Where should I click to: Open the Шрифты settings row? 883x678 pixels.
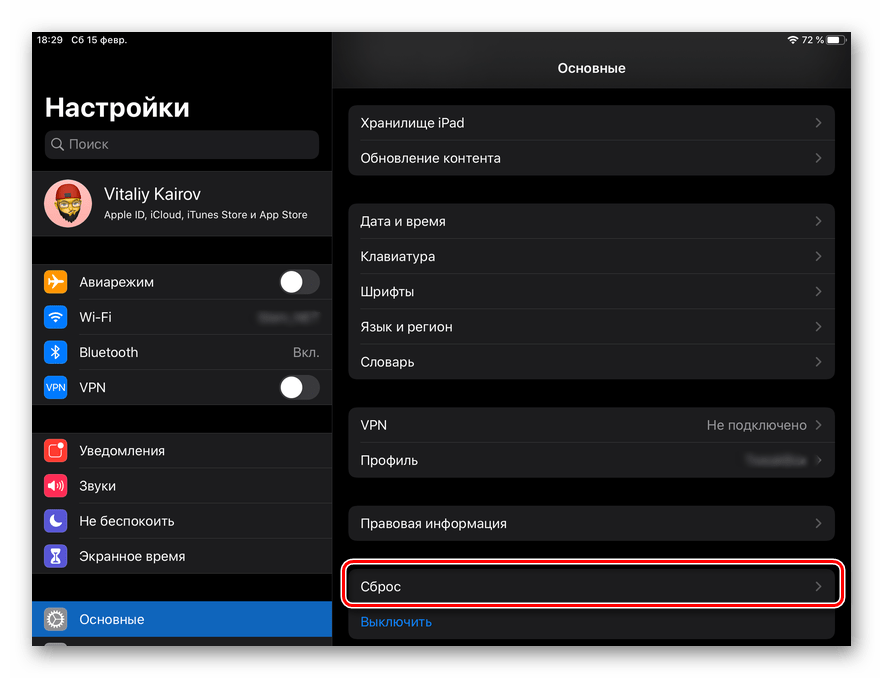click(590, 292)
